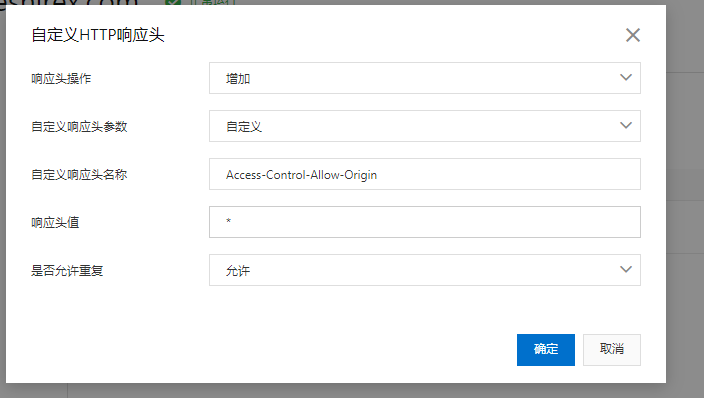Viewport: 704px width, 398px height.
Task: Open the 增加 operation dropdown
Action: point(425,78)
